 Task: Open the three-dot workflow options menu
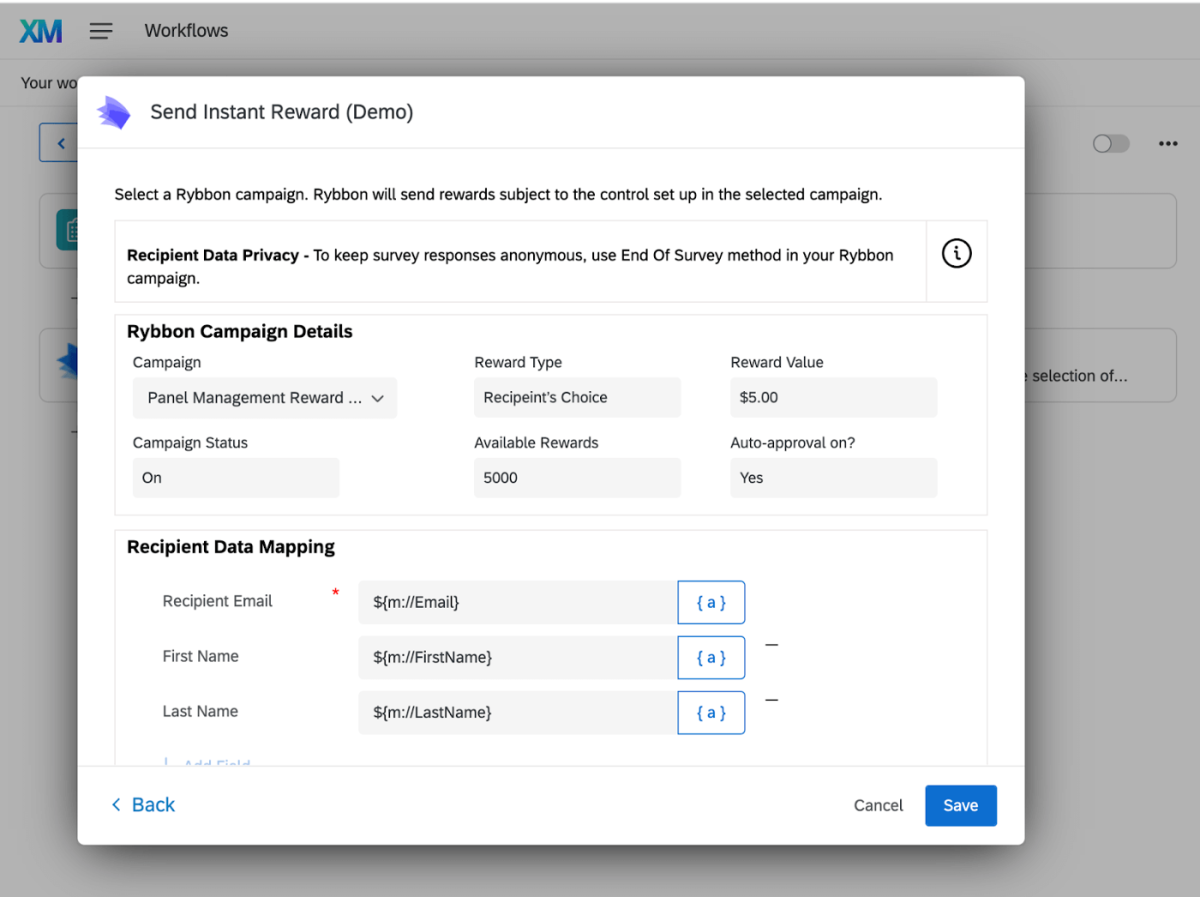tap(1168, 144)
